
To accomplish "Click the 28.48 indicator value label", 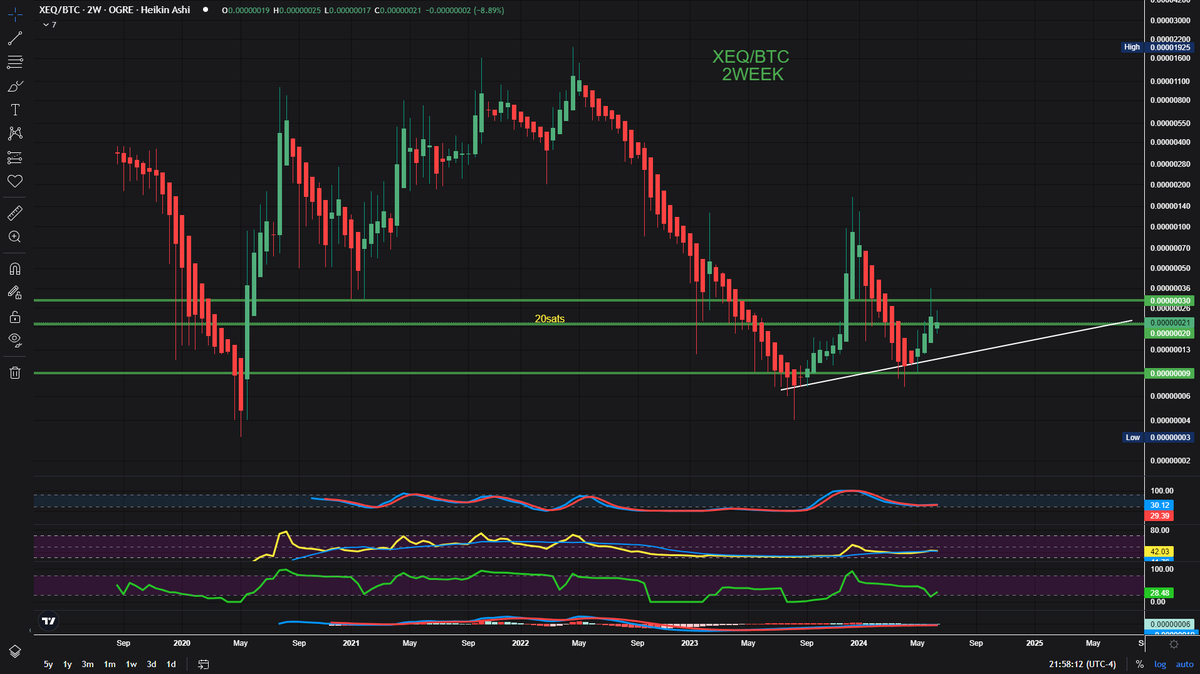I will [1161, 592].
